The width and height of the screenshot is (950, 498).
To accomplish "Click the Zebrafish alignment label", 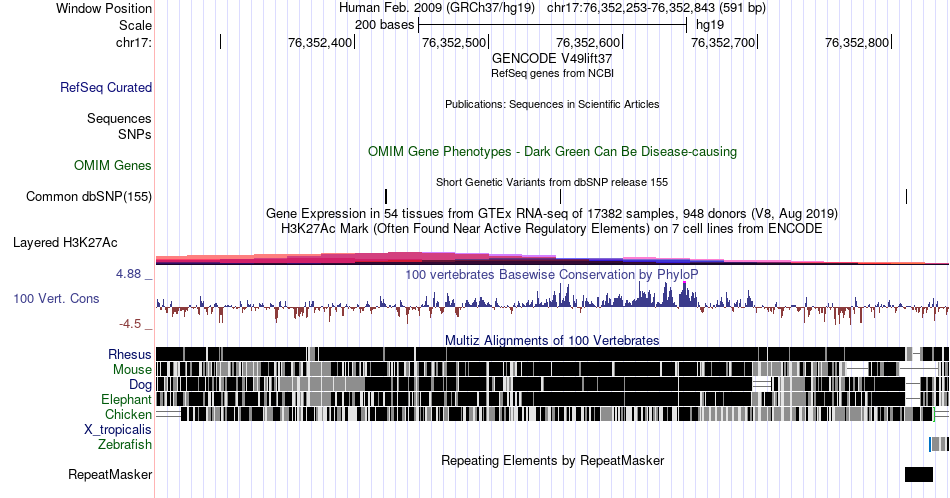I will tap(124, 444).
